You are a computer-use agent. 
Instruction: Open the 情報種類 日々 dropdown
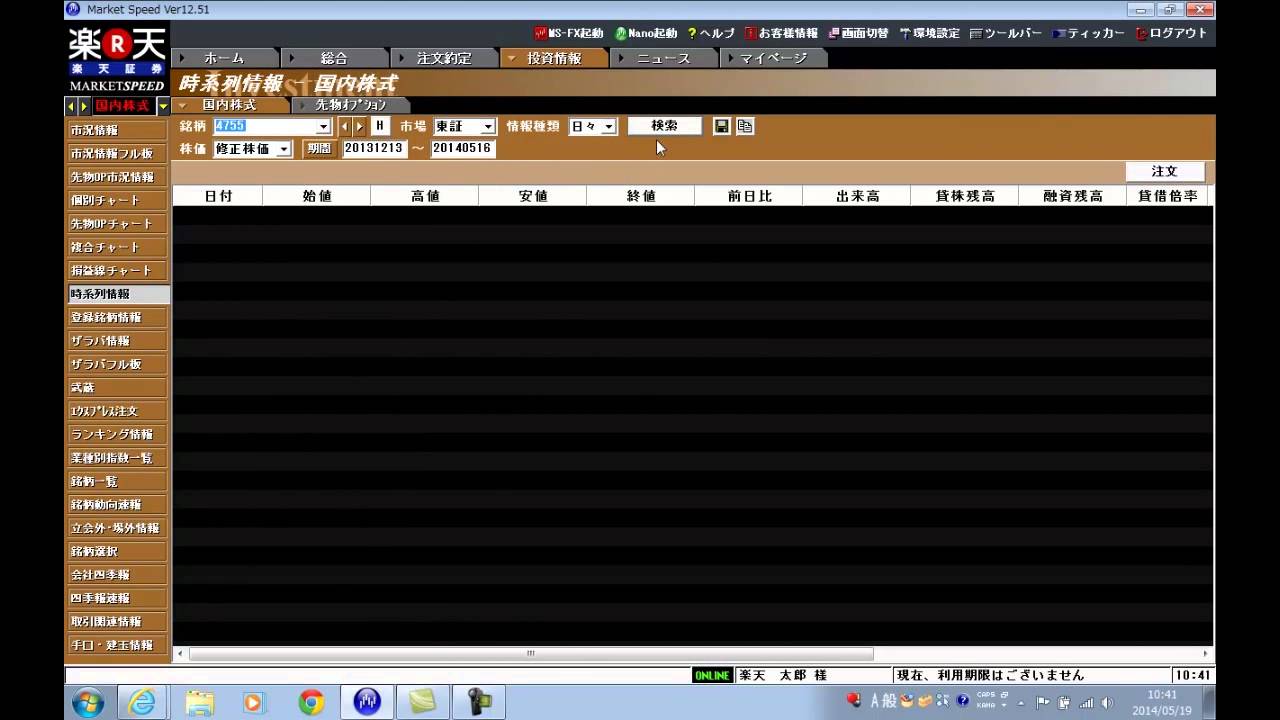click(x=609, y=127)
